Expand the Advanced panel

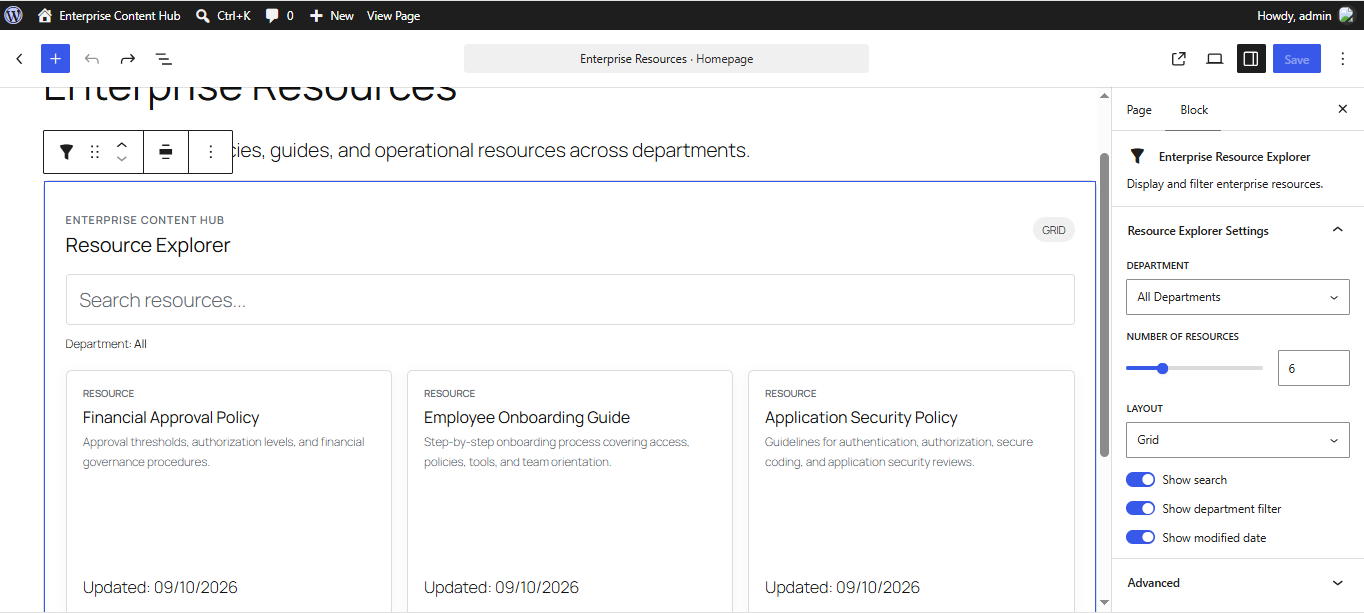tap(1237, 583)
